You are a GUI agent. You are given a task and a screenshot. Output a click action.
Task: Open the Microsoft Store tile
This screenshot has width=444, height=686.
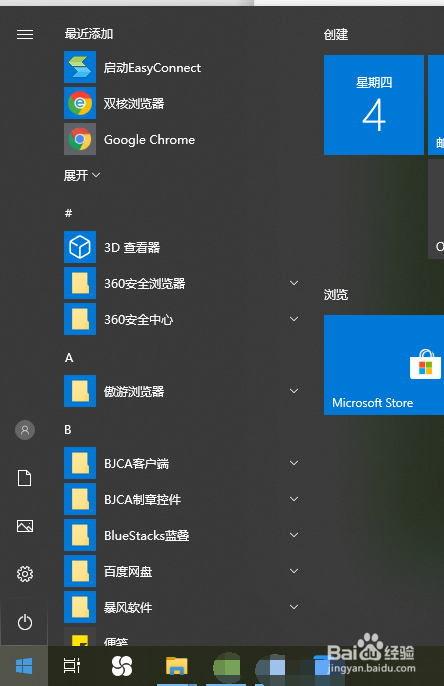pyautogui.click(x=384, y=365)
